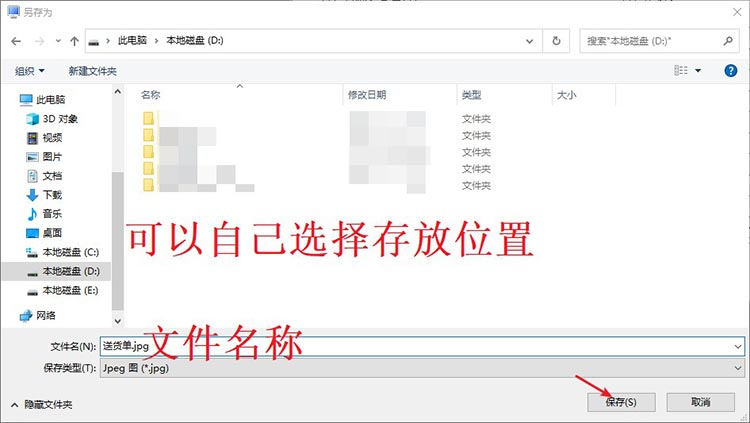Close the 另存为 dialog

737,12
